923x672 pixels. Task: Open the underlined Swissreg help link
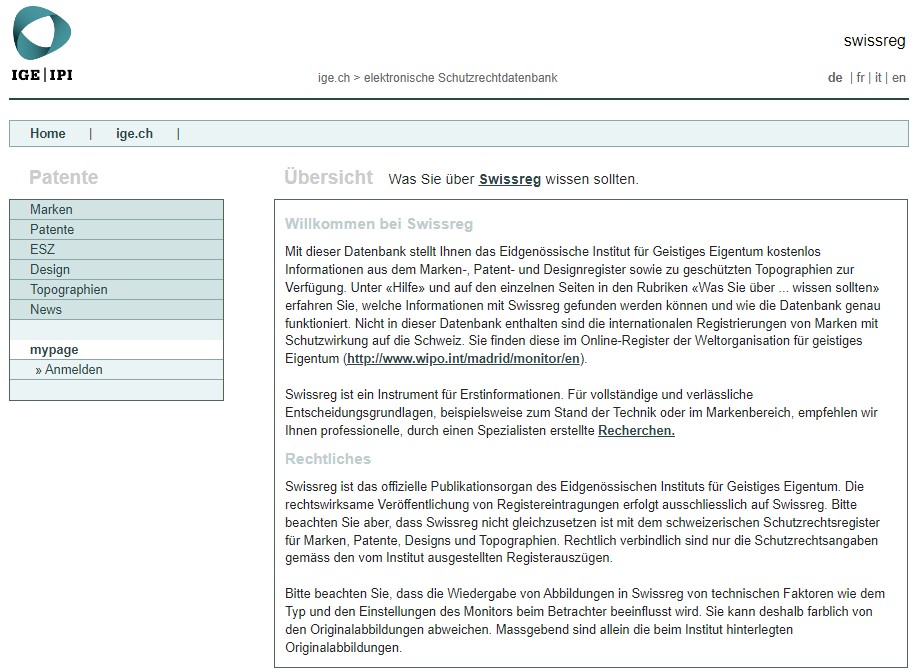(510, 179)
